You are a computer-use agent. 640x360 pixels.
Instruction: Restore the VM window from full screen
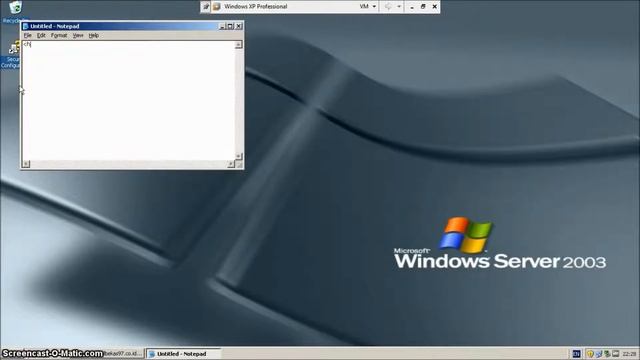click(423, 7)
